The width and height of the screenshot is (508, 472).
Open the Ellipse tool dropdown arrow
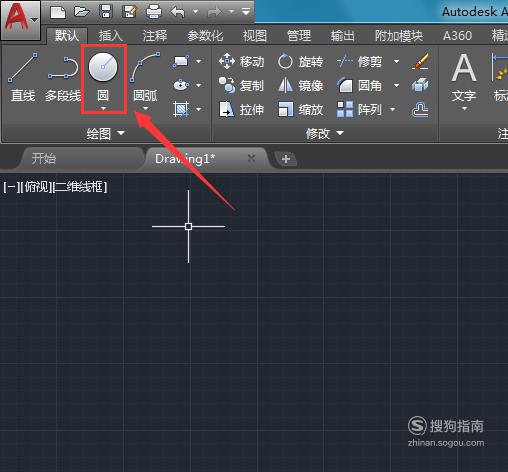click(x=199, y=85)
